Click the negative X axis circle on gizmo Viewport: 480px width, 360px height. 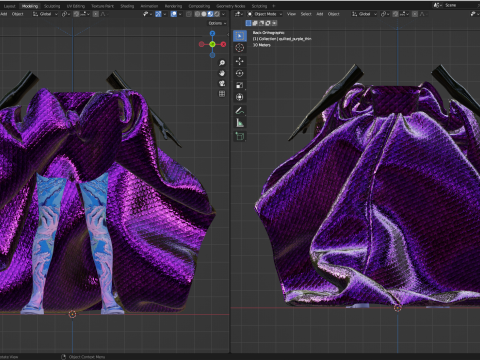(x=201, y=44)
